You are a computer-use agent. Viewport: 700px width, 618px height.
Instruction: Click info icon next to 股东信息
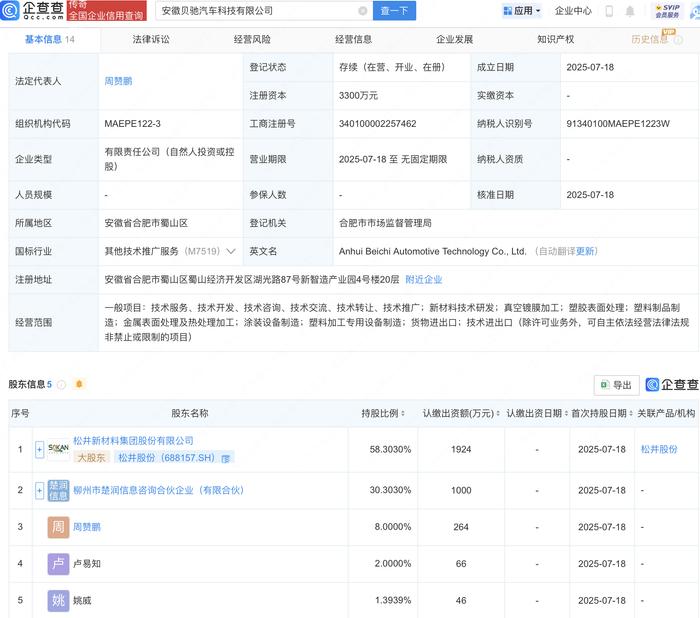pyautogui.click(x=62, y=384)
